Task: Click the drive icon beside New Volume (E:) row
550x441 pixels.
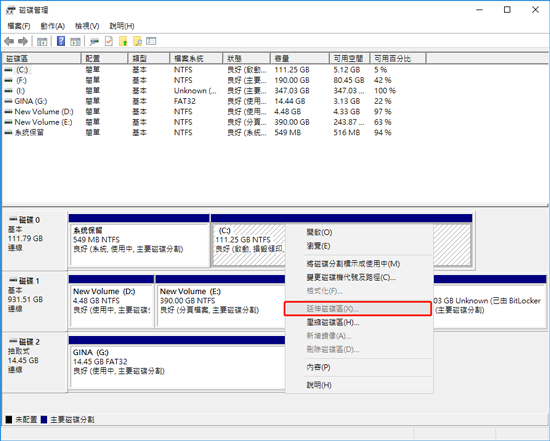Action: point(8,122)
